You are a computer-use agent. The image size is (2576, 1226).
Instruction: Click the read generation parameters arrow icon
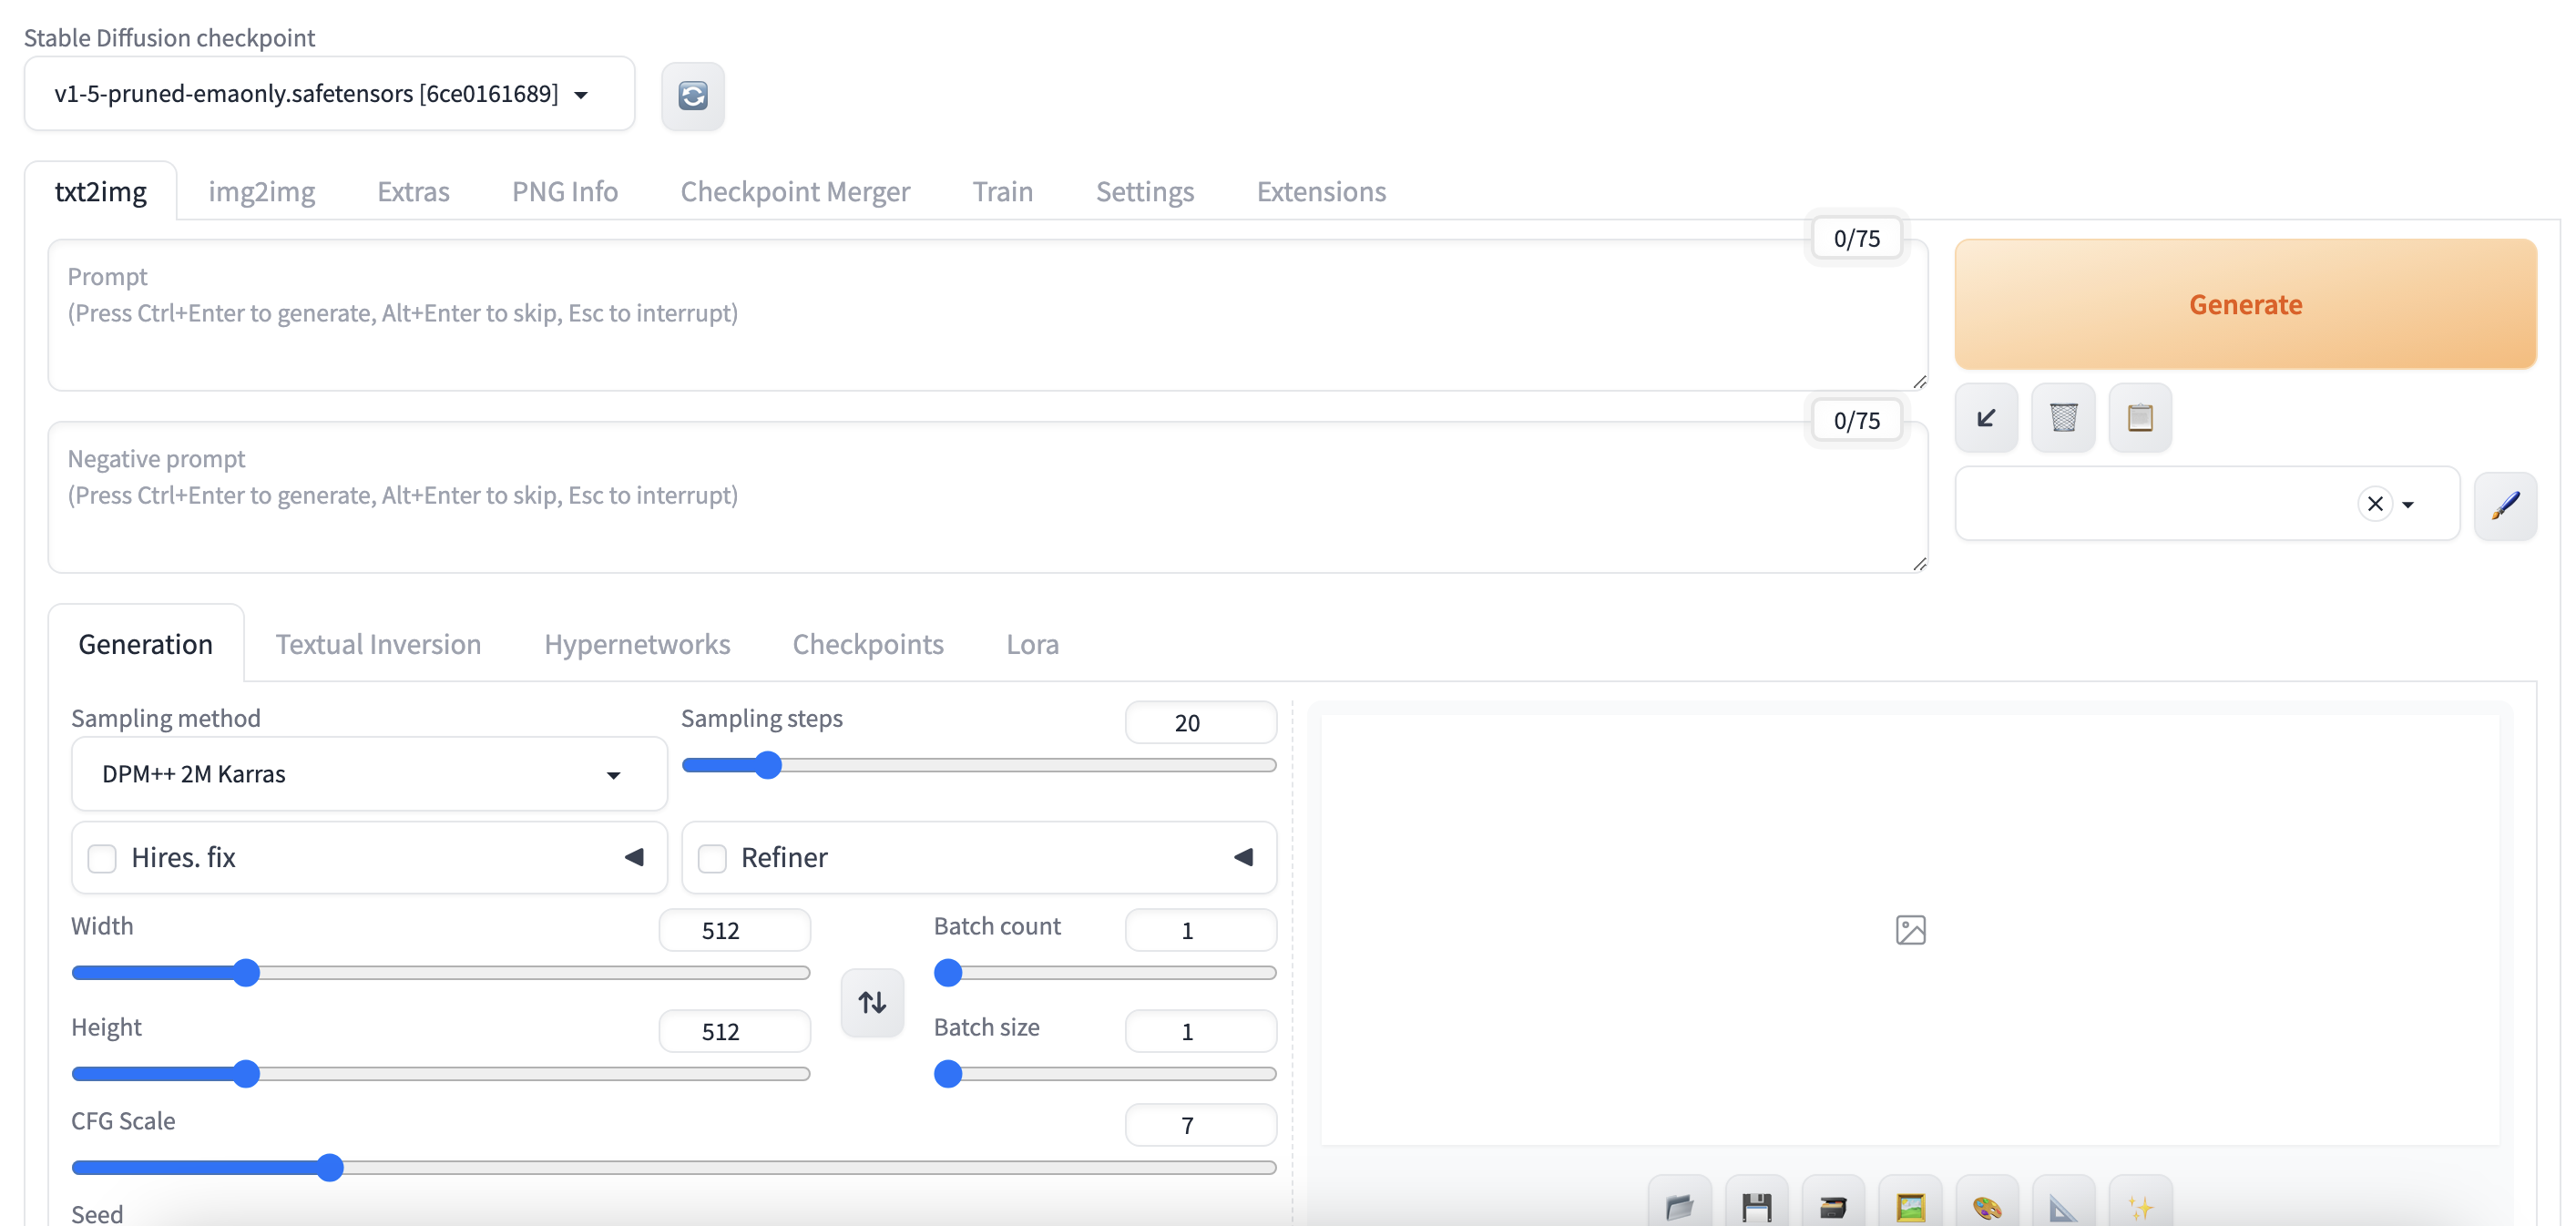(x=1986, y=418)
